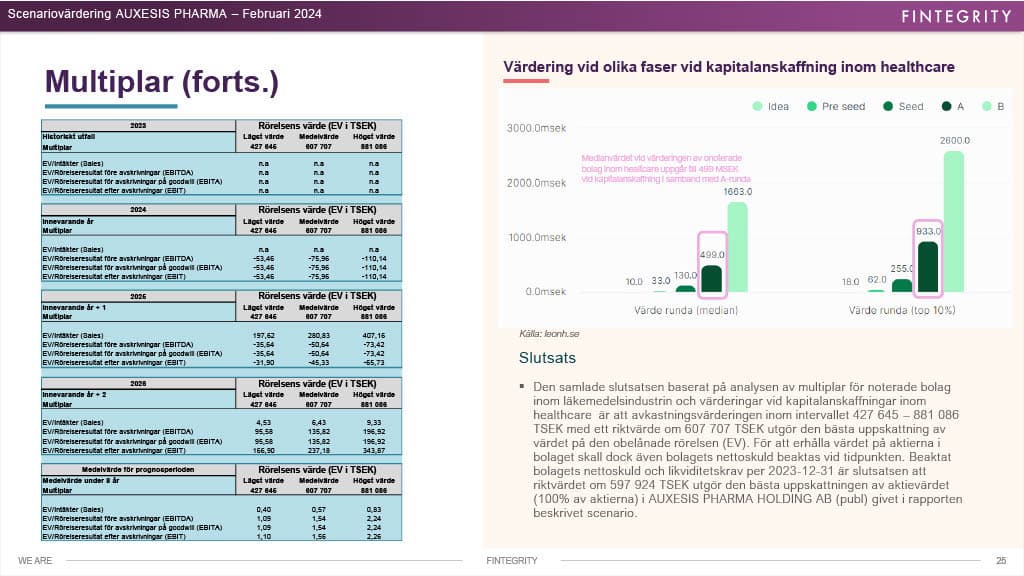Click the conclusion paragraph under Slutsats
1024x576 pixels.
pyautogui.click(x=746, y=449)
